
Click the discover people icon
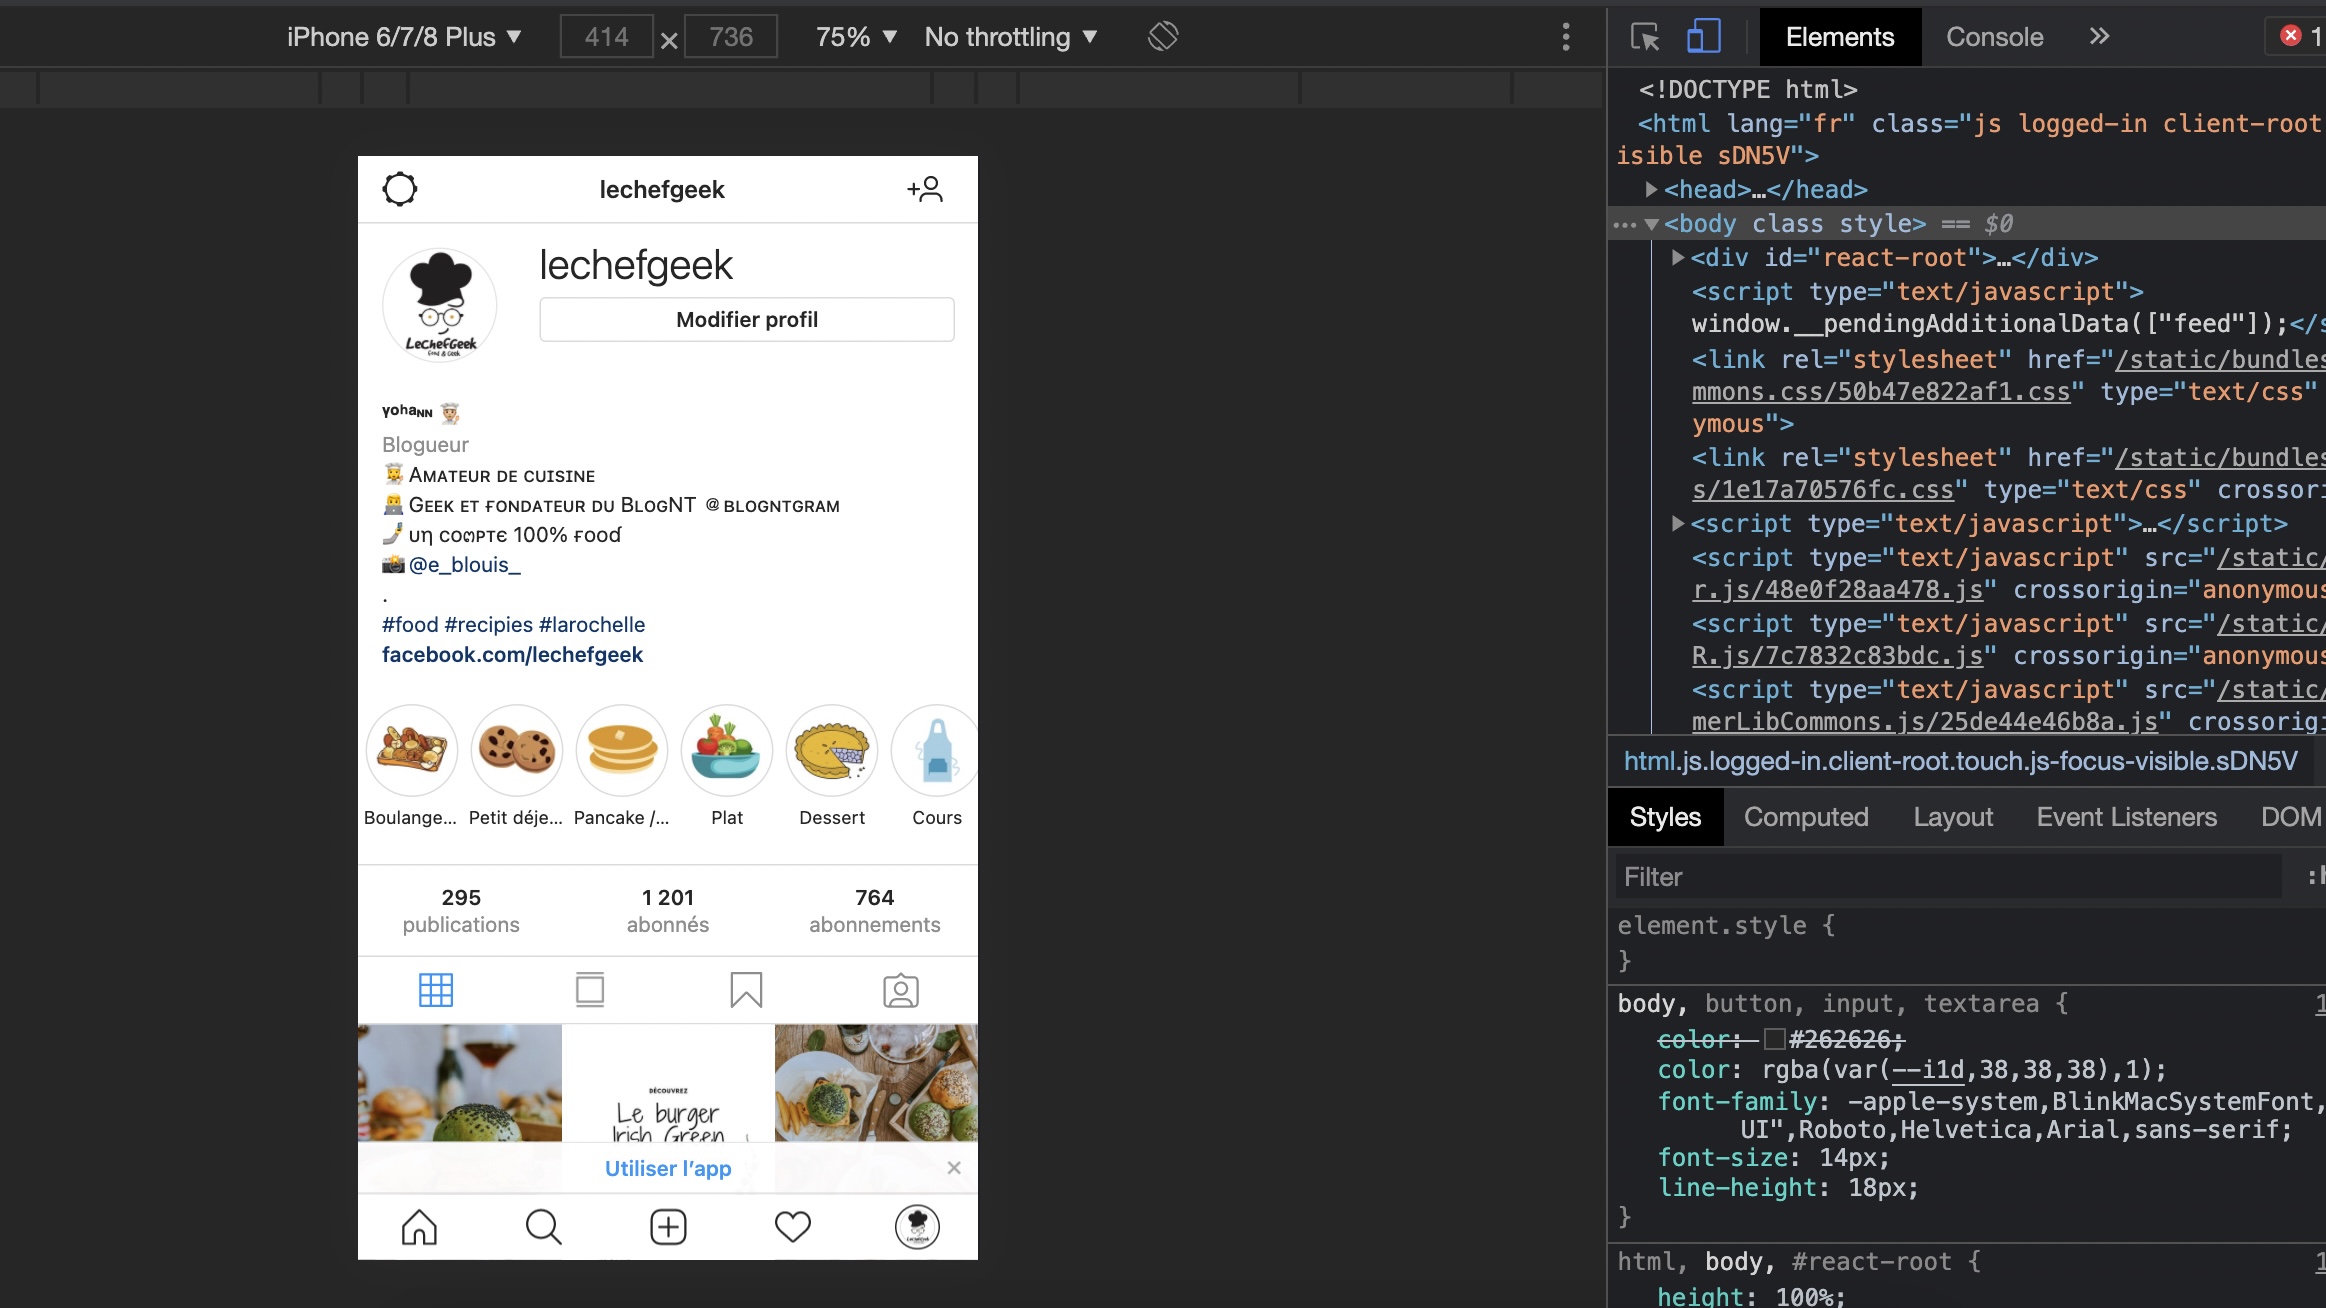(925, 189)
